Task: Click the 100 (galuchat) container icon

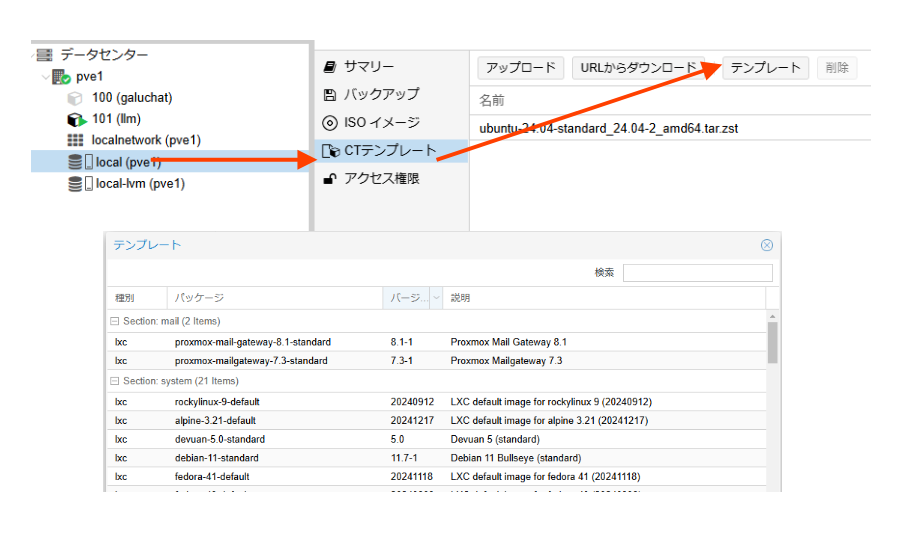Action: coord(75,98)
